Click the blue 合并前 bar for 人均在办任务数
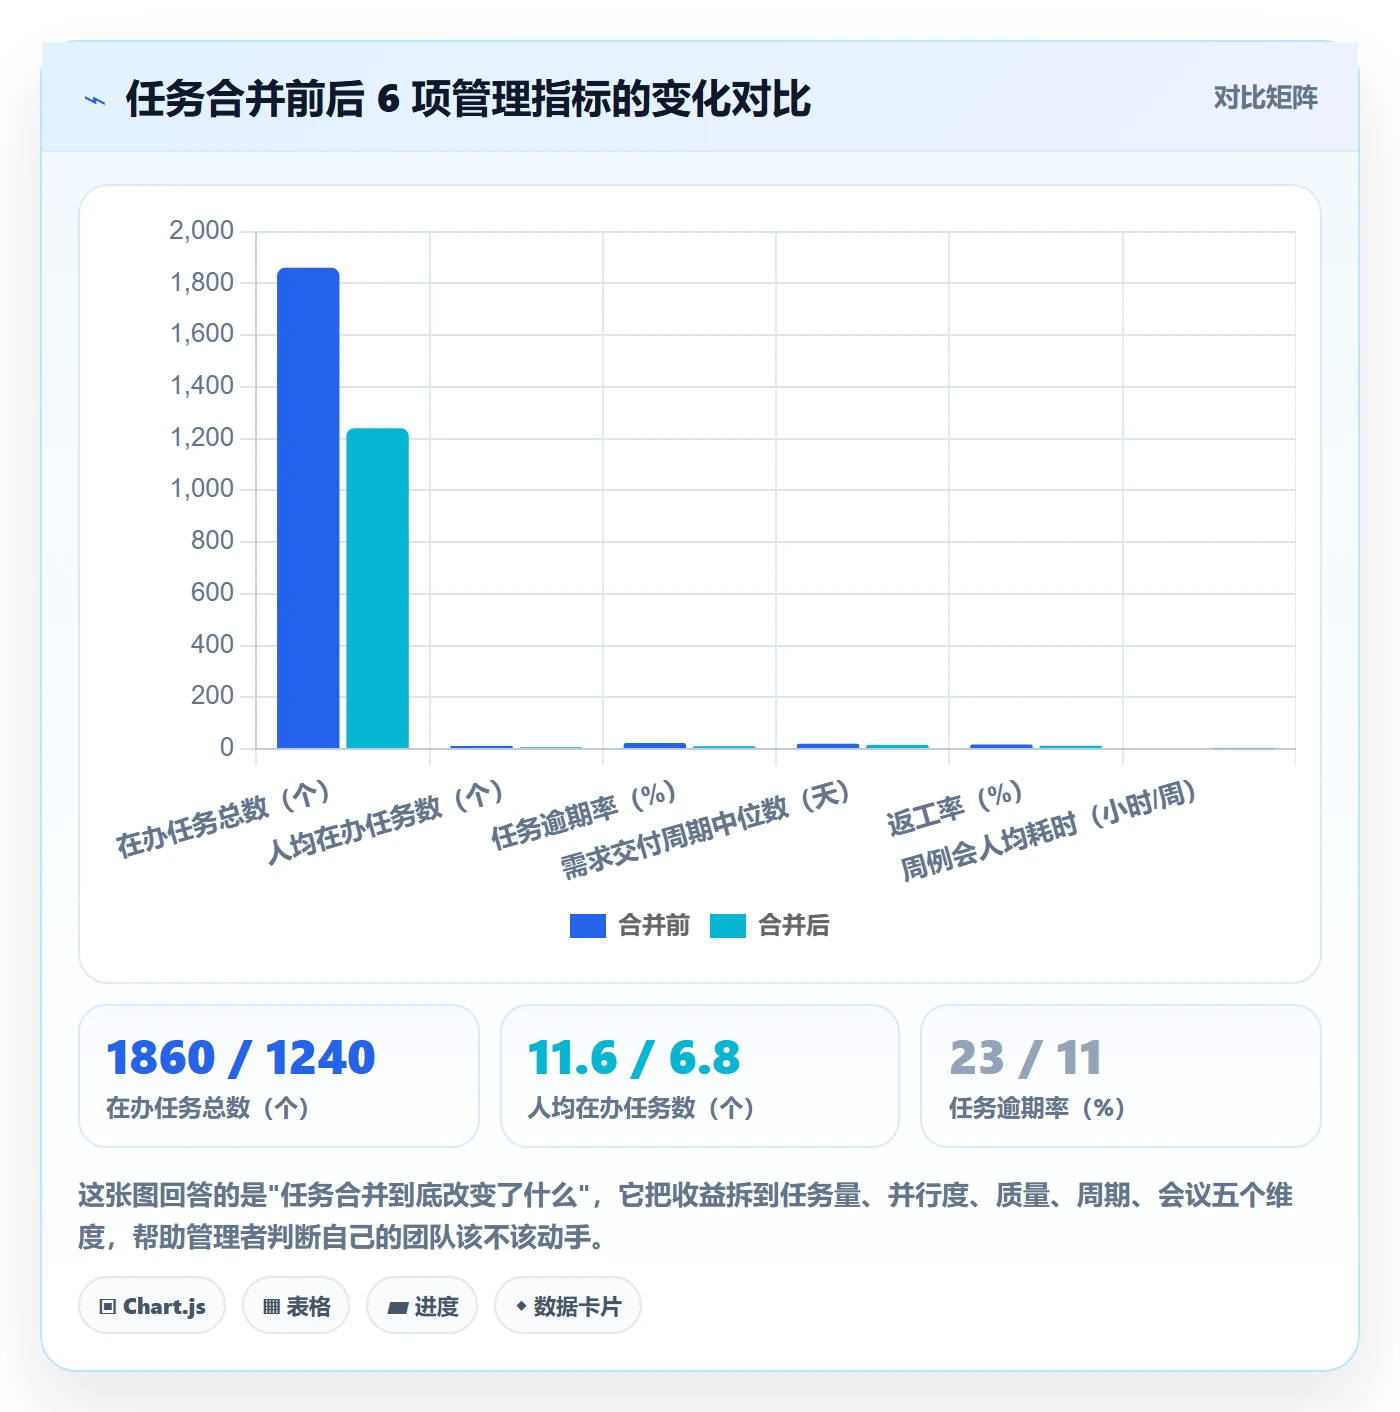The height and width of the screenshot is (1412, 1400). tap(481, 747)
